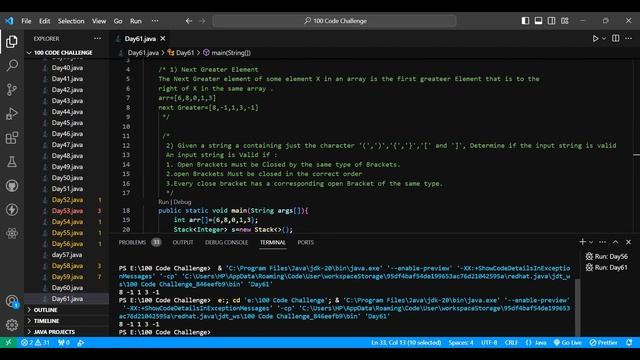Switch to the OUTPUT tab
640x360 pixels.
[x=182, y=242]
